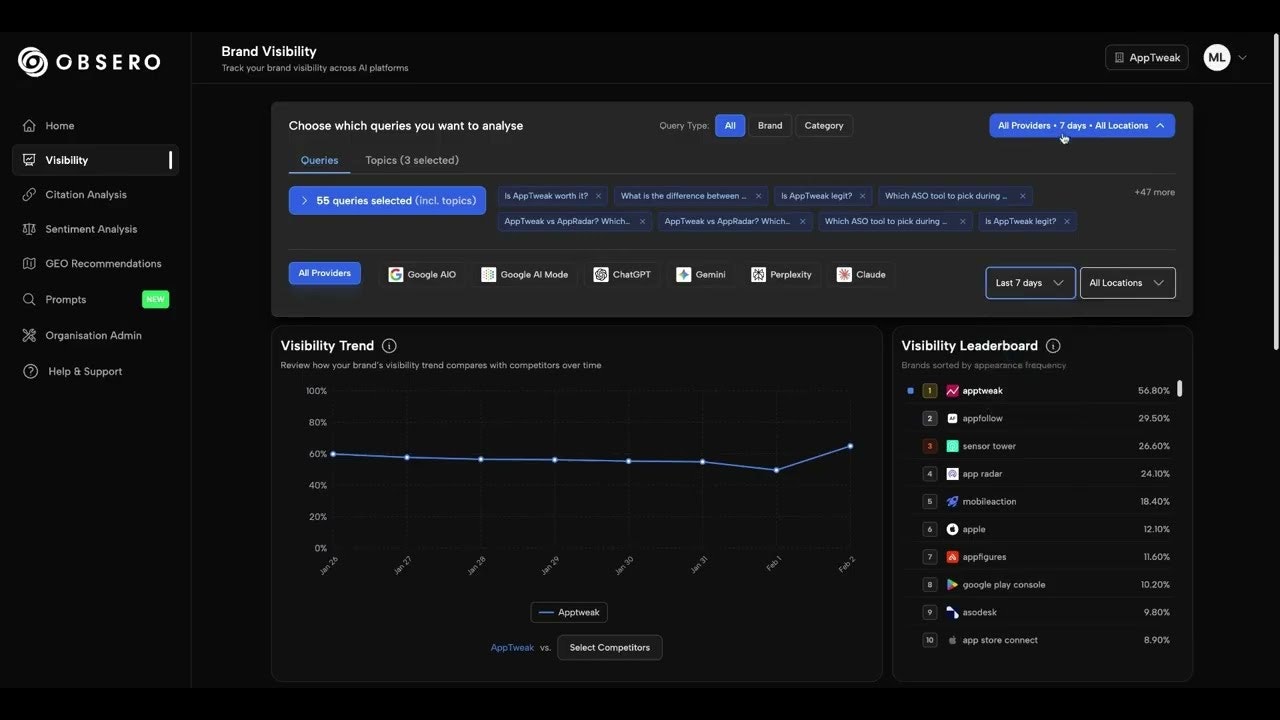This screenshot has height=720, width=1280.
Task: Toggle the ChatGPT provider filter
Action: coord(622,275)
